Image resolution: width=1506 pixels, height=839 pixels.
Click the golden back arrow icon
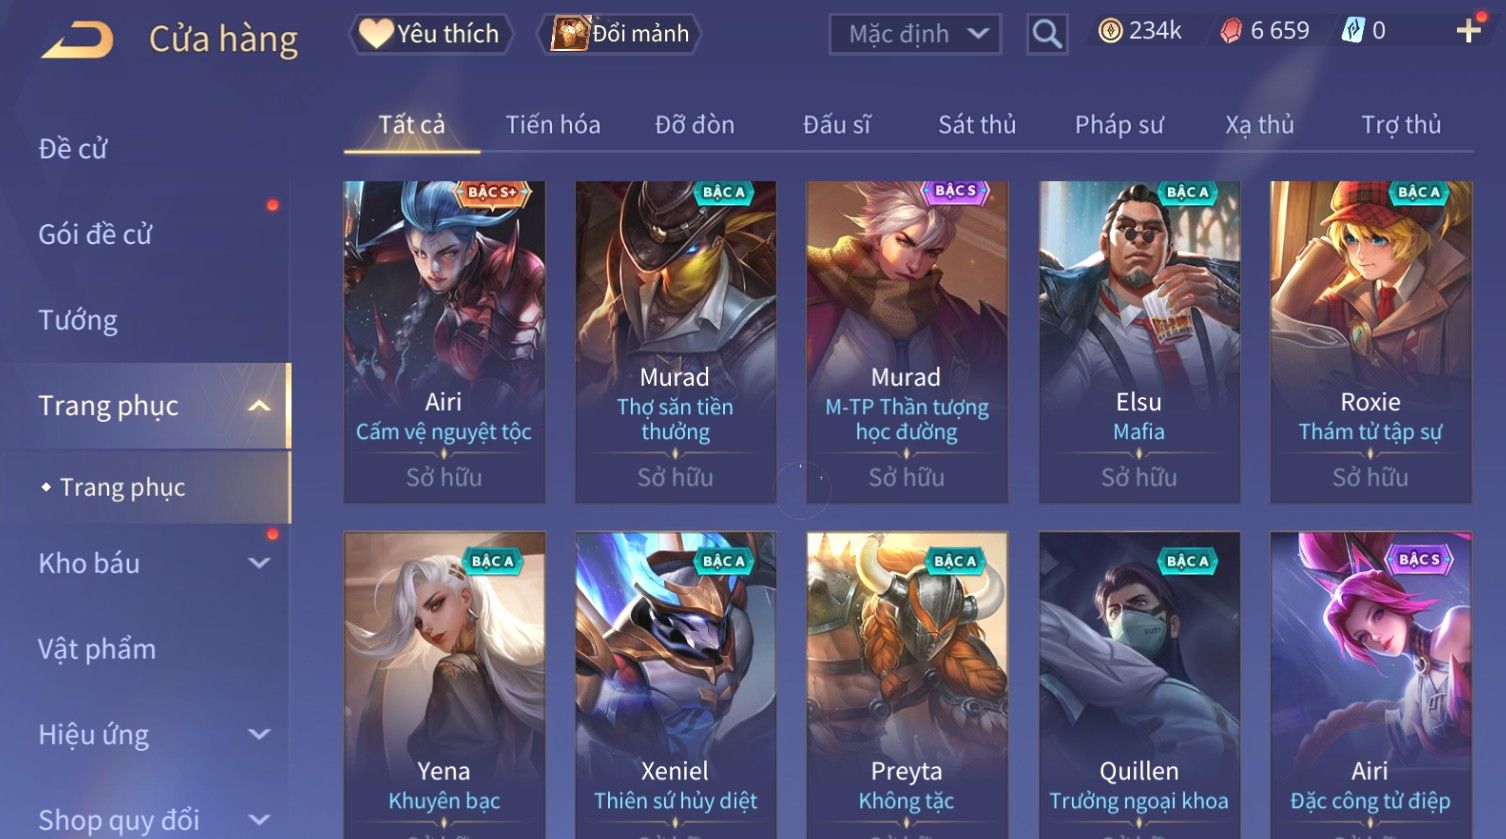coord(77,40)
